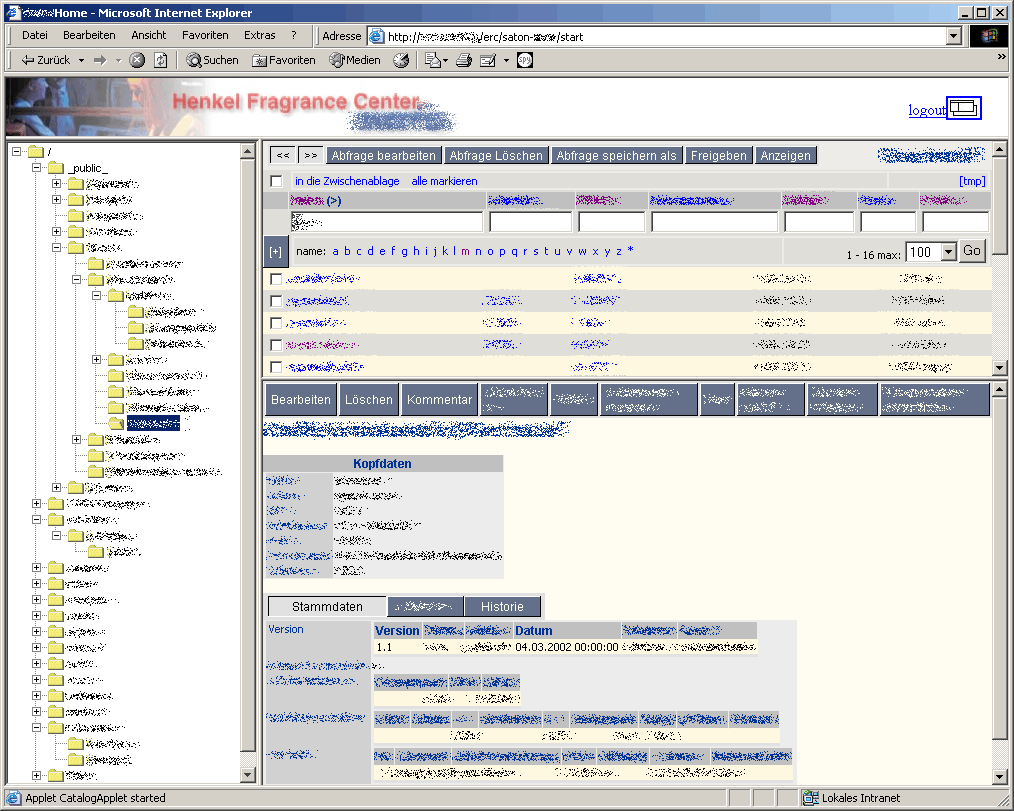The width and height of the screenshot is (1014, 811).
Task: Check the third result row checkbox
Action: point(276,323)
